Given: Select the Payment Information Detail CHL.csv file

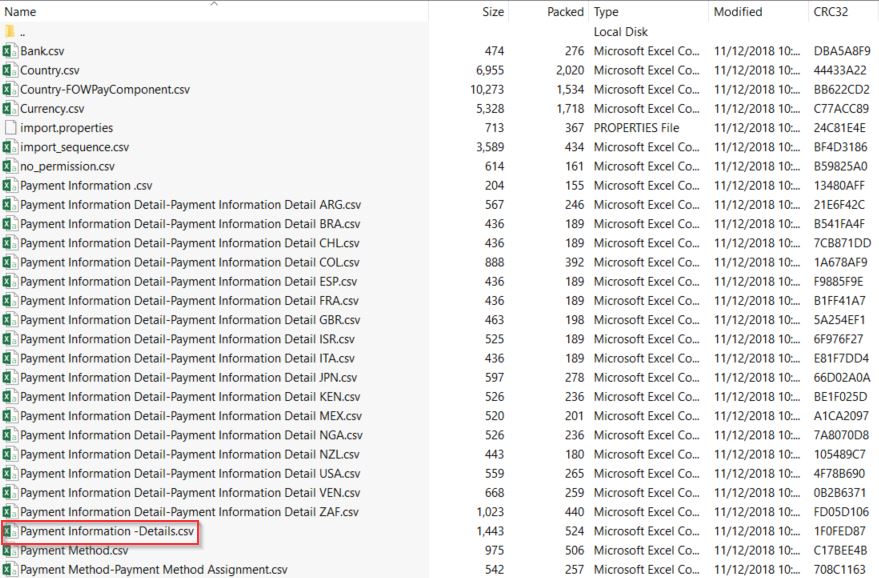Looking at the screenshot, I should click(x=190, y=243).
